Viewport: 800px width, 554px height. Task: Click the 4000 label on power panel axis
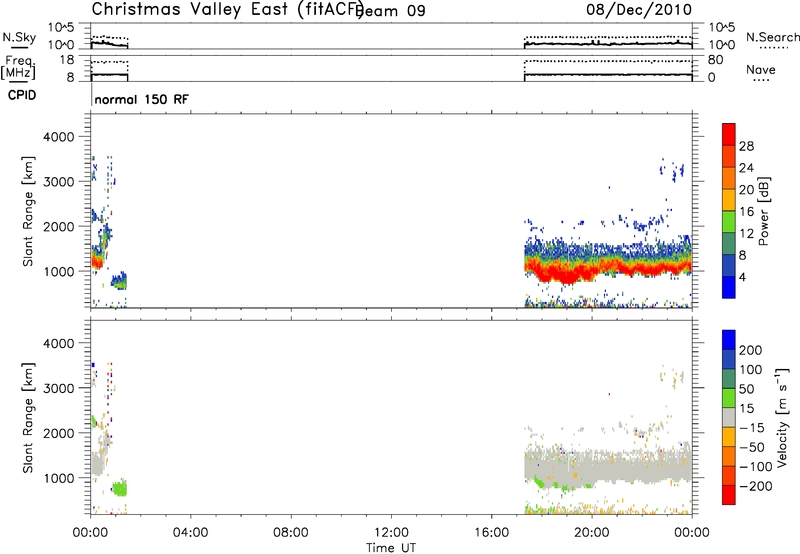point(58,137)
